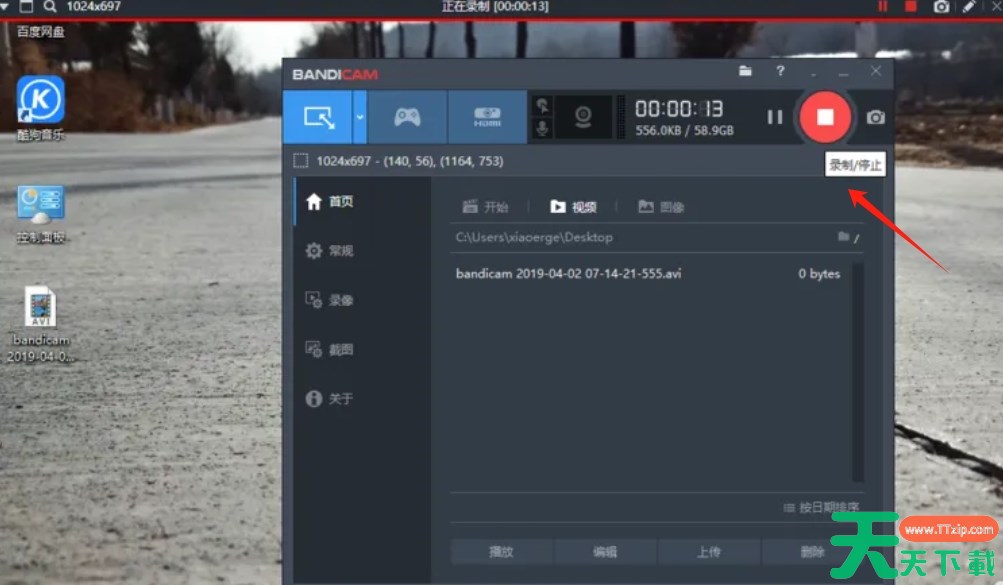The height and width of the screenshot is (585, 1003).
Task: Open Bandicam help via the question mark
Action: tap(778, 72)
